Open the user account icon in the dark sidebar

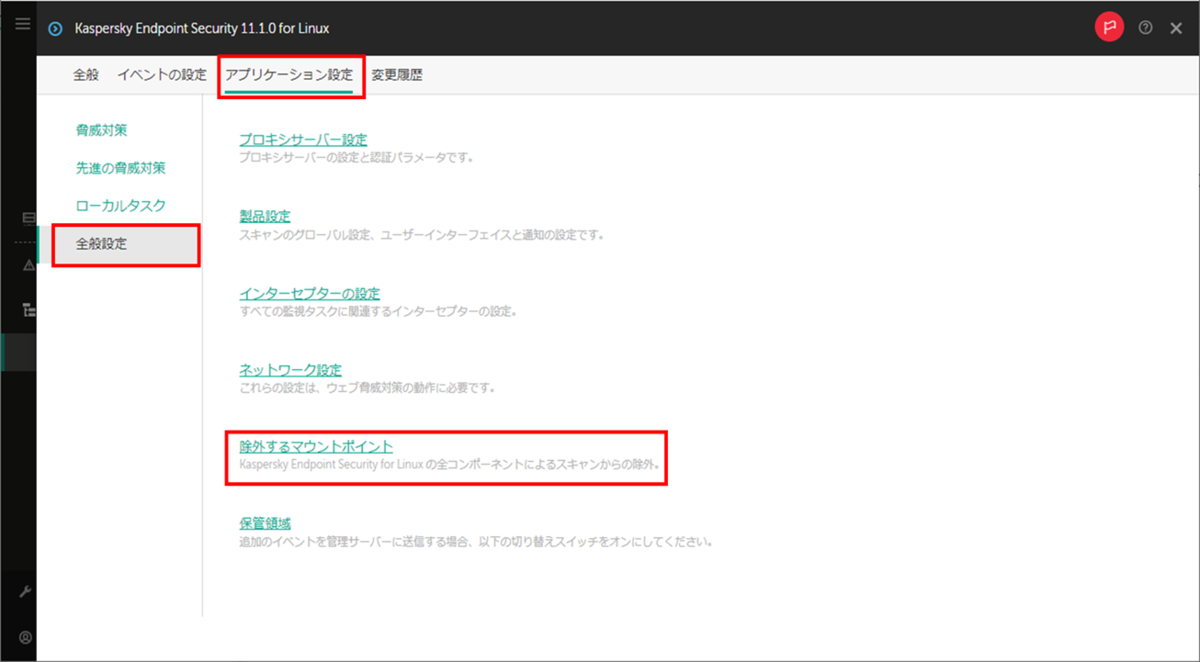(x=26, y=636)
